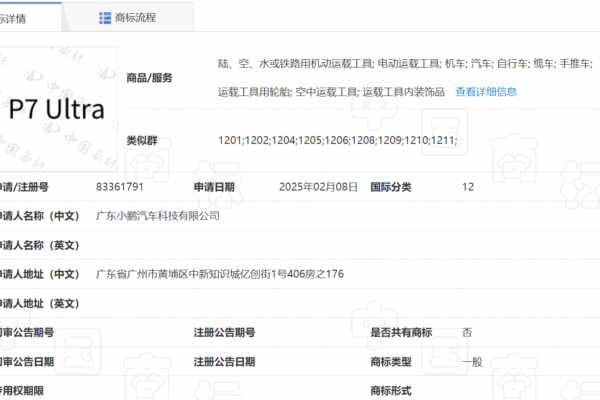Click the 国际分类 label

[x=391, y=187]
